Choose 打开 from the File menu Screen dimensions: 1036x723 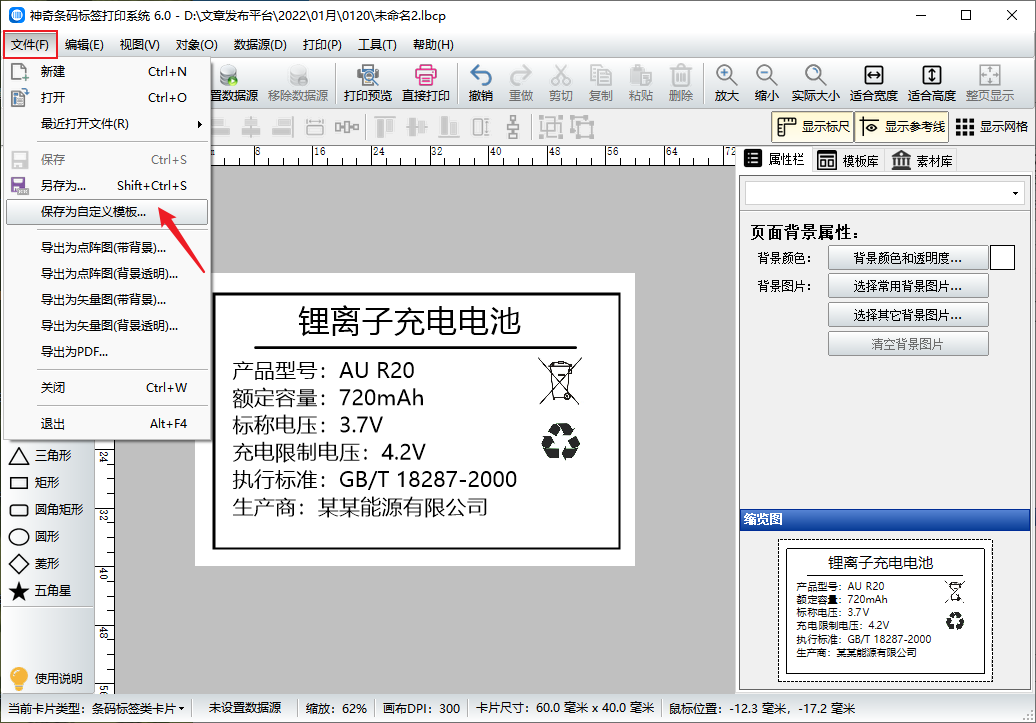[107, 97]
